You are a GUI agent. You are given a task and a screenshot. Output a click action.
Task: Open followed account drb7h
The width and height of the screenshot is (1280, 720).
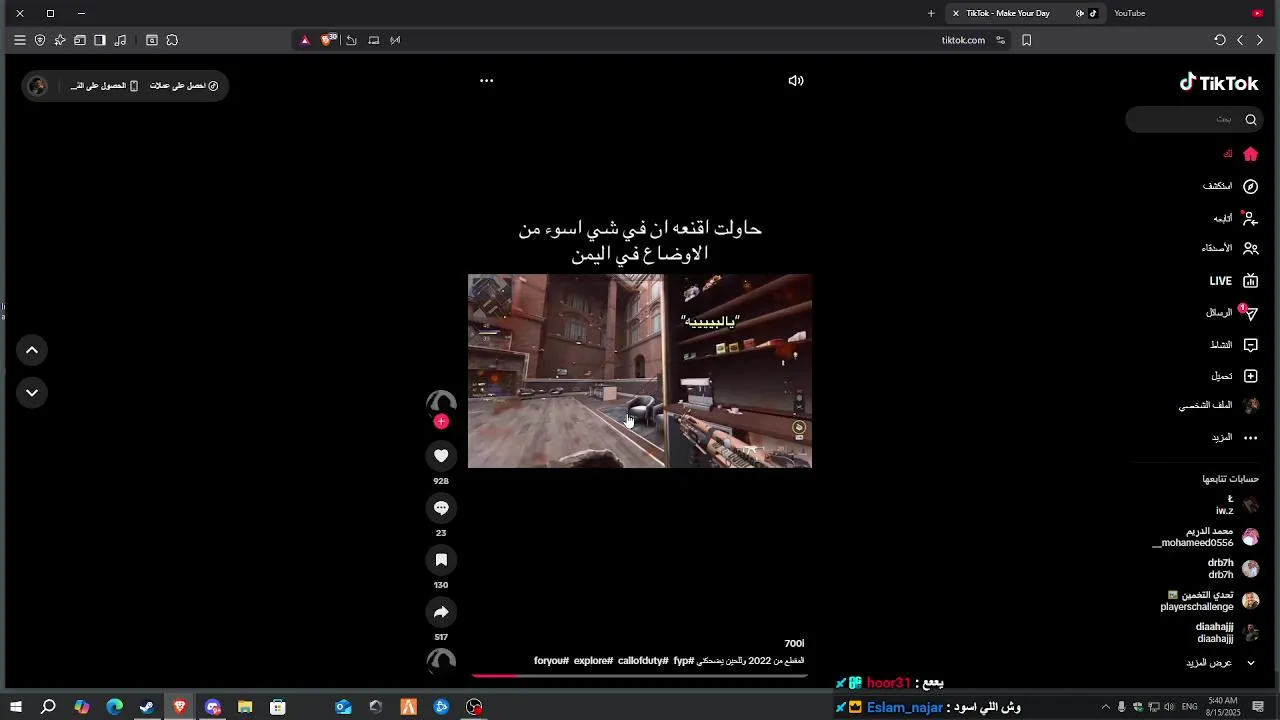1233,569
